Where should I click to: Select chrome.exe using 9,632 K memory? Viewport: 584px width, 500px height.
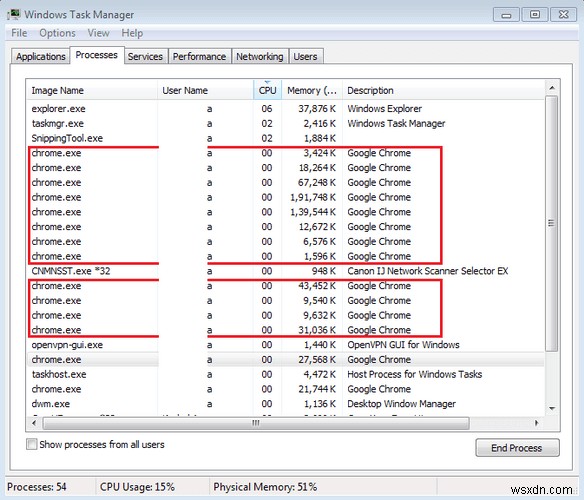coord(286,316)
